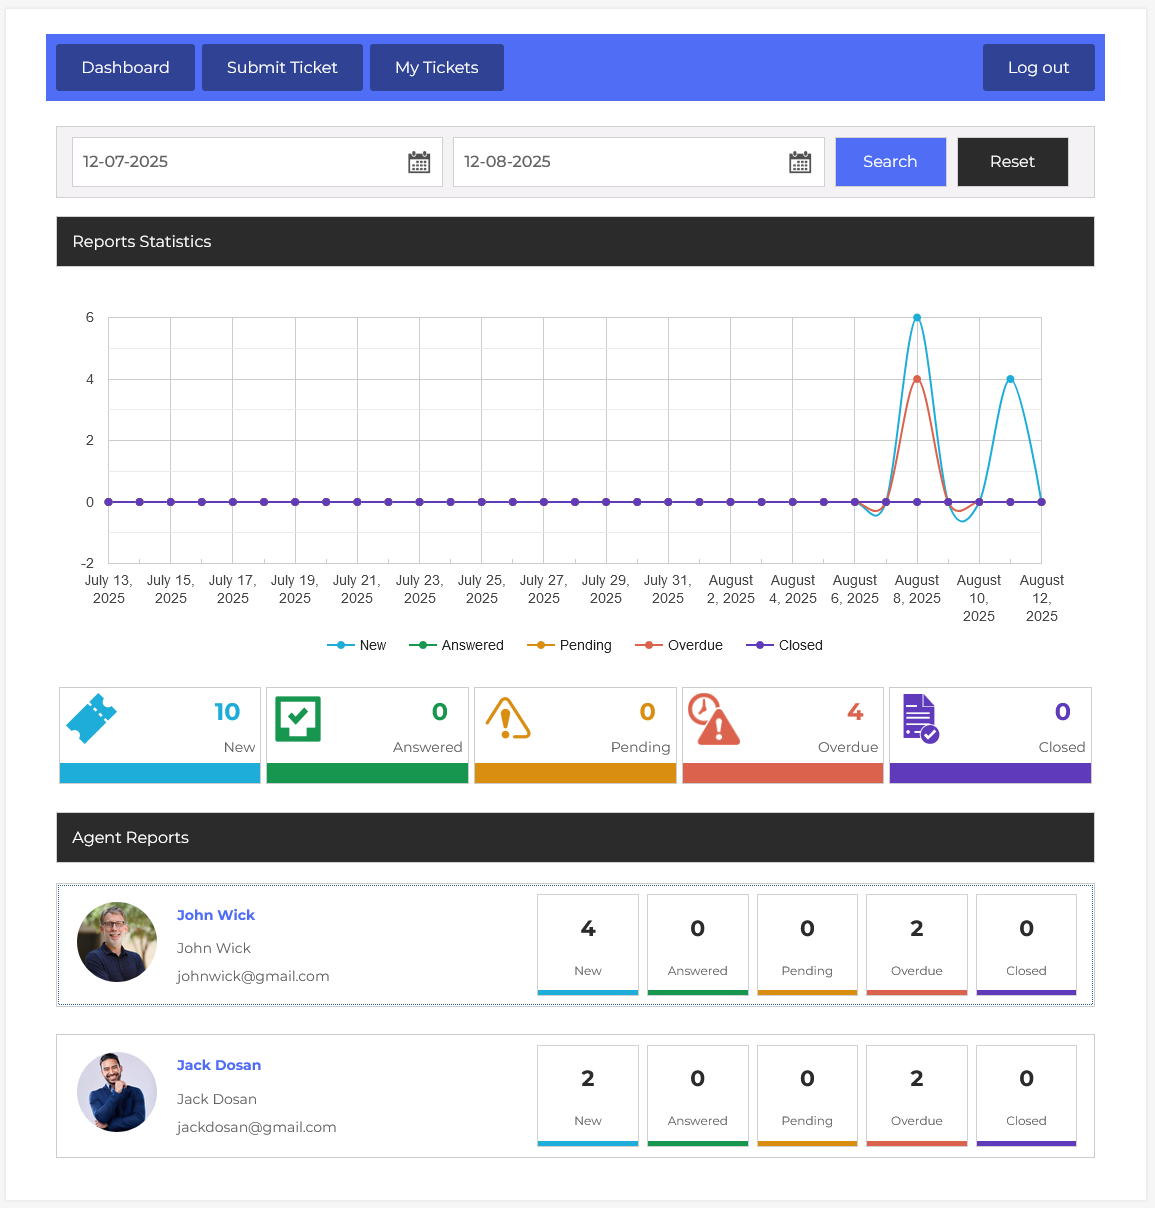Toggle Overdue series in the chart legend
Viewport: 1155px width, 1208px height.
679,645
